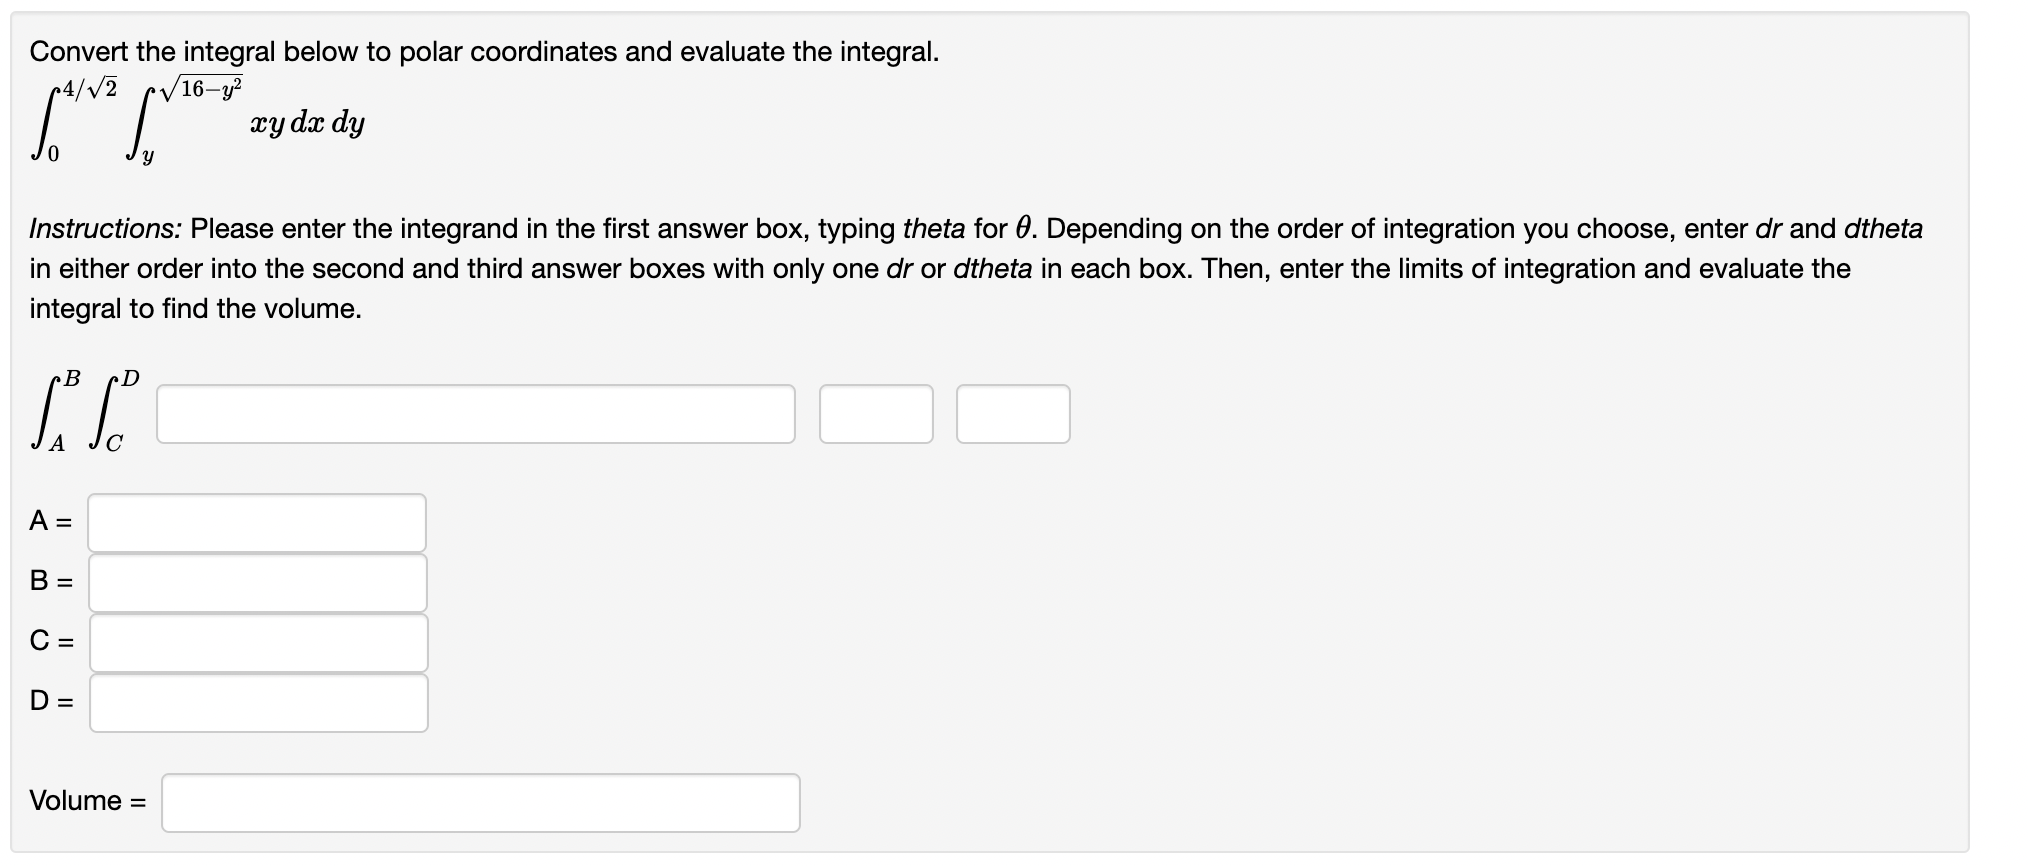Click the C = input field
2028x866 pixels.
pyautogui.click(x=258, y=642)
